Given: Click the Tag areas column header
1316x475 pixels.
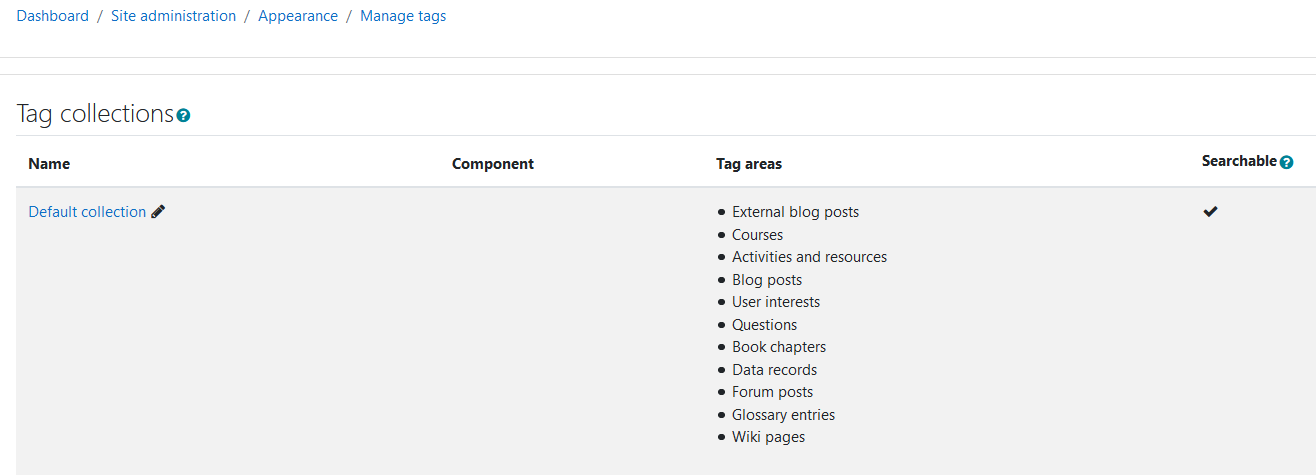Looking at the screenshot, I should pos(749,164).
